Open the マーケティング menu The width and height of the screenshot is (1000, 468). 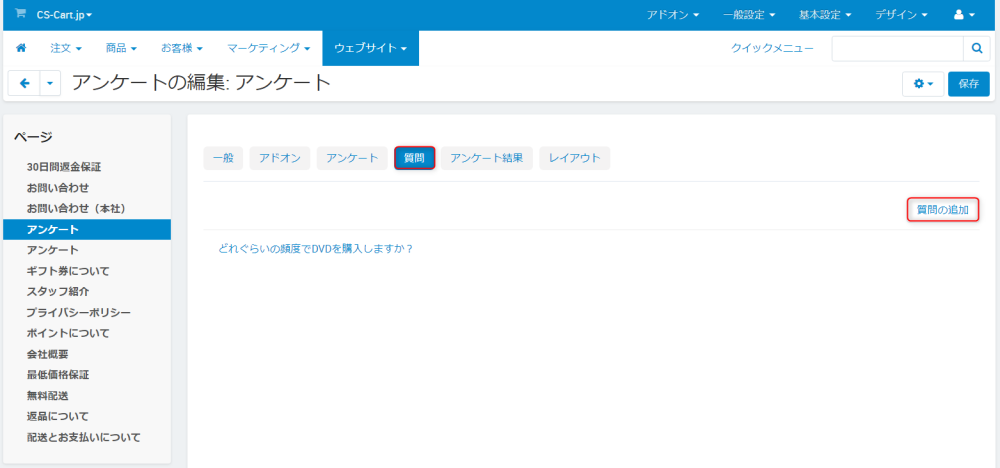pyautogui.click(x=268, y=48)
